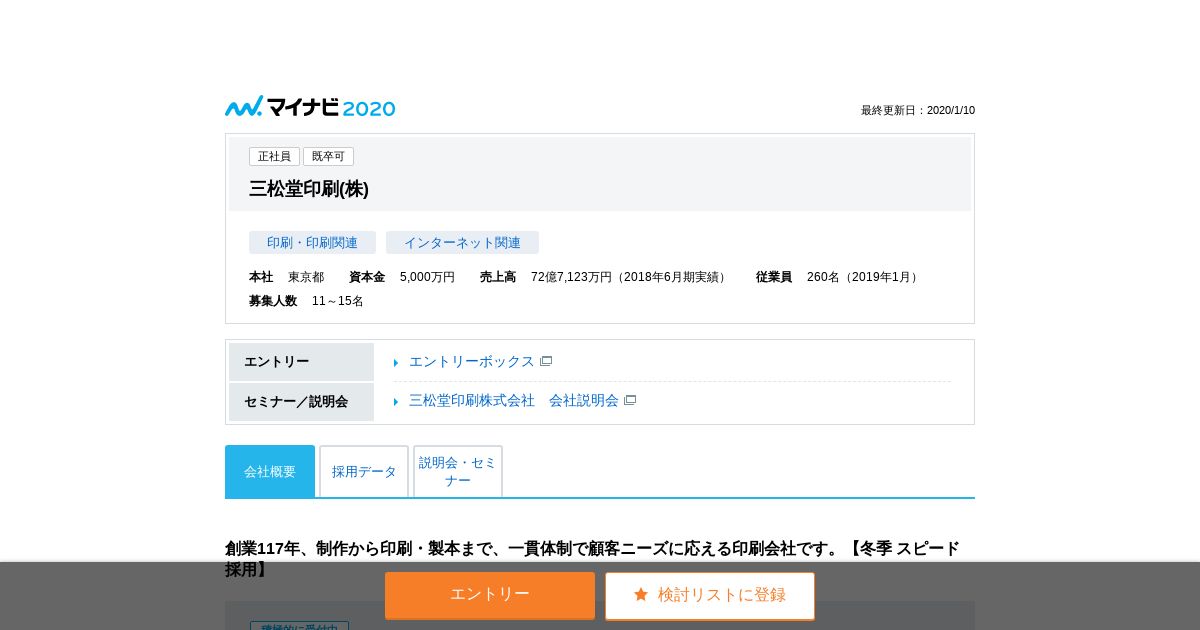Switch to the 会社概要 tab
The height and width of the screenshot is (630, 1200).
coord(270,471)
